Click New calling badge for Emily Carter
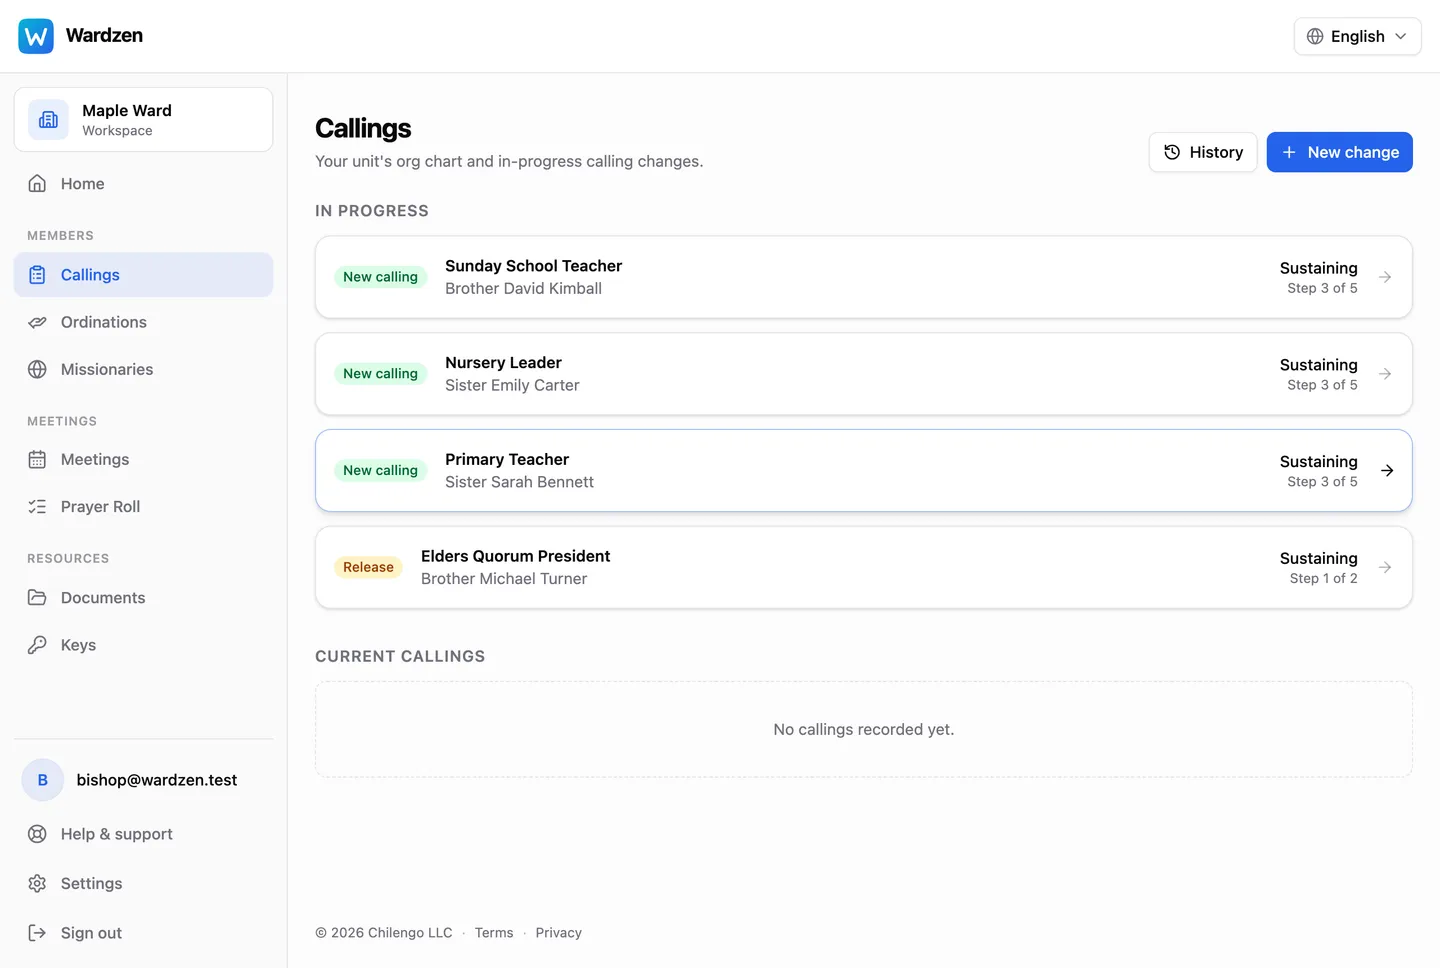 [380, 374]
